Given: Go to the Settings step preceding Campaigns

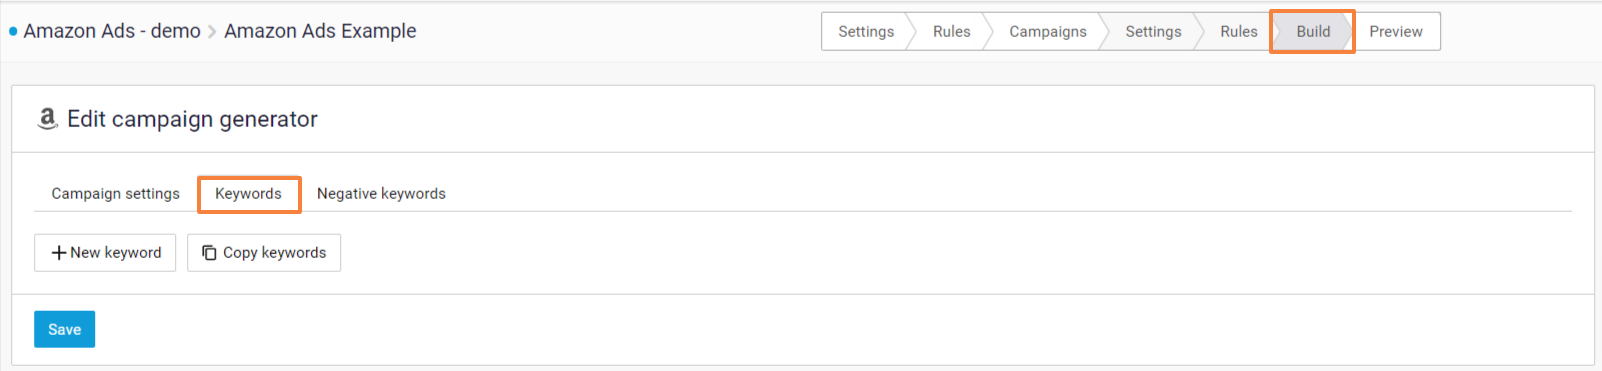Looking at the screenshot, I should (865, 31).
